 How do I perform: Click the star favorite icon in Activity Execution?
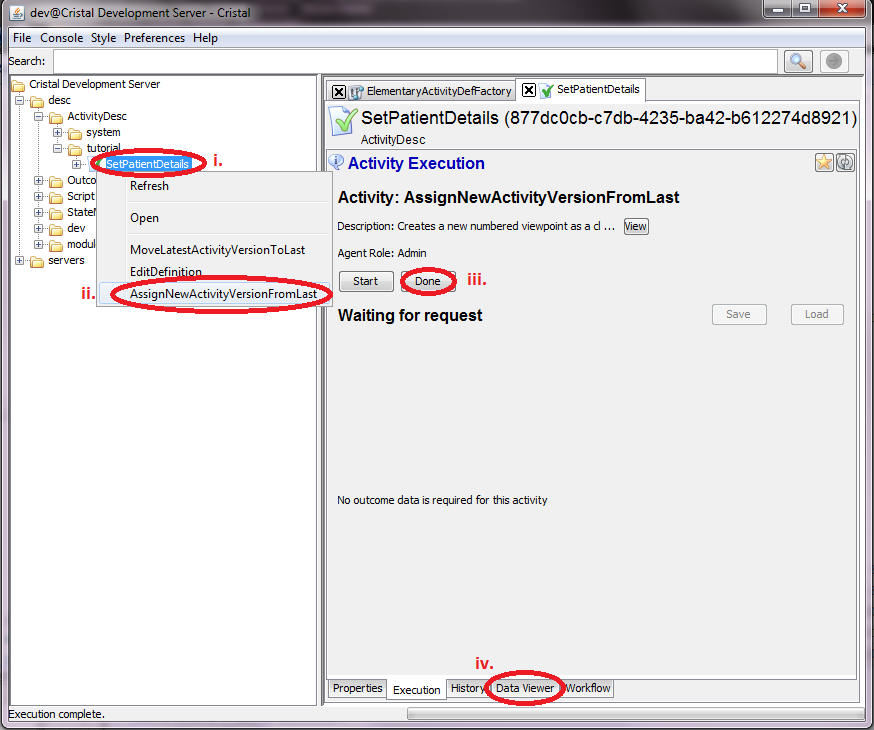pyautogui.click(x=824, y=162)
